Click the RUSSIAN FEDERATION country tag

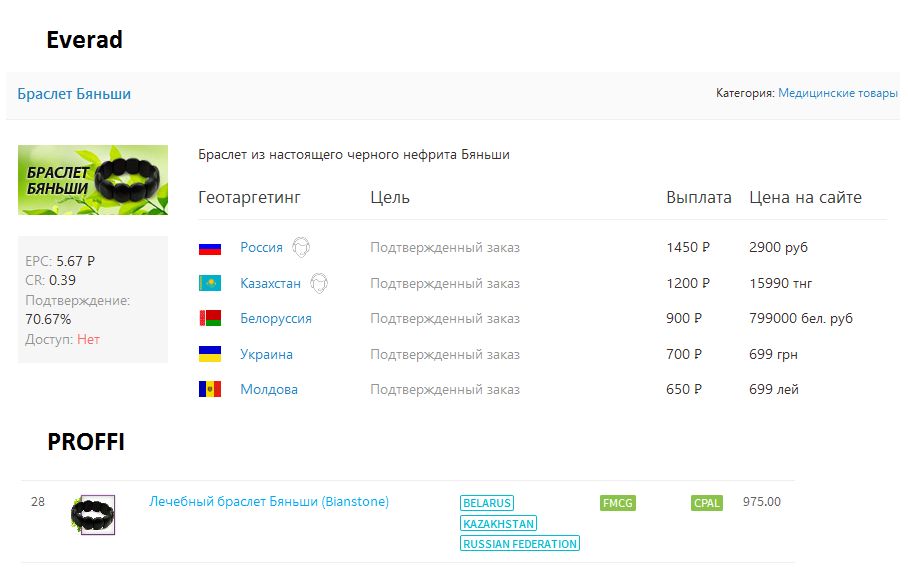pyautogui.click(x=520, y=544)
